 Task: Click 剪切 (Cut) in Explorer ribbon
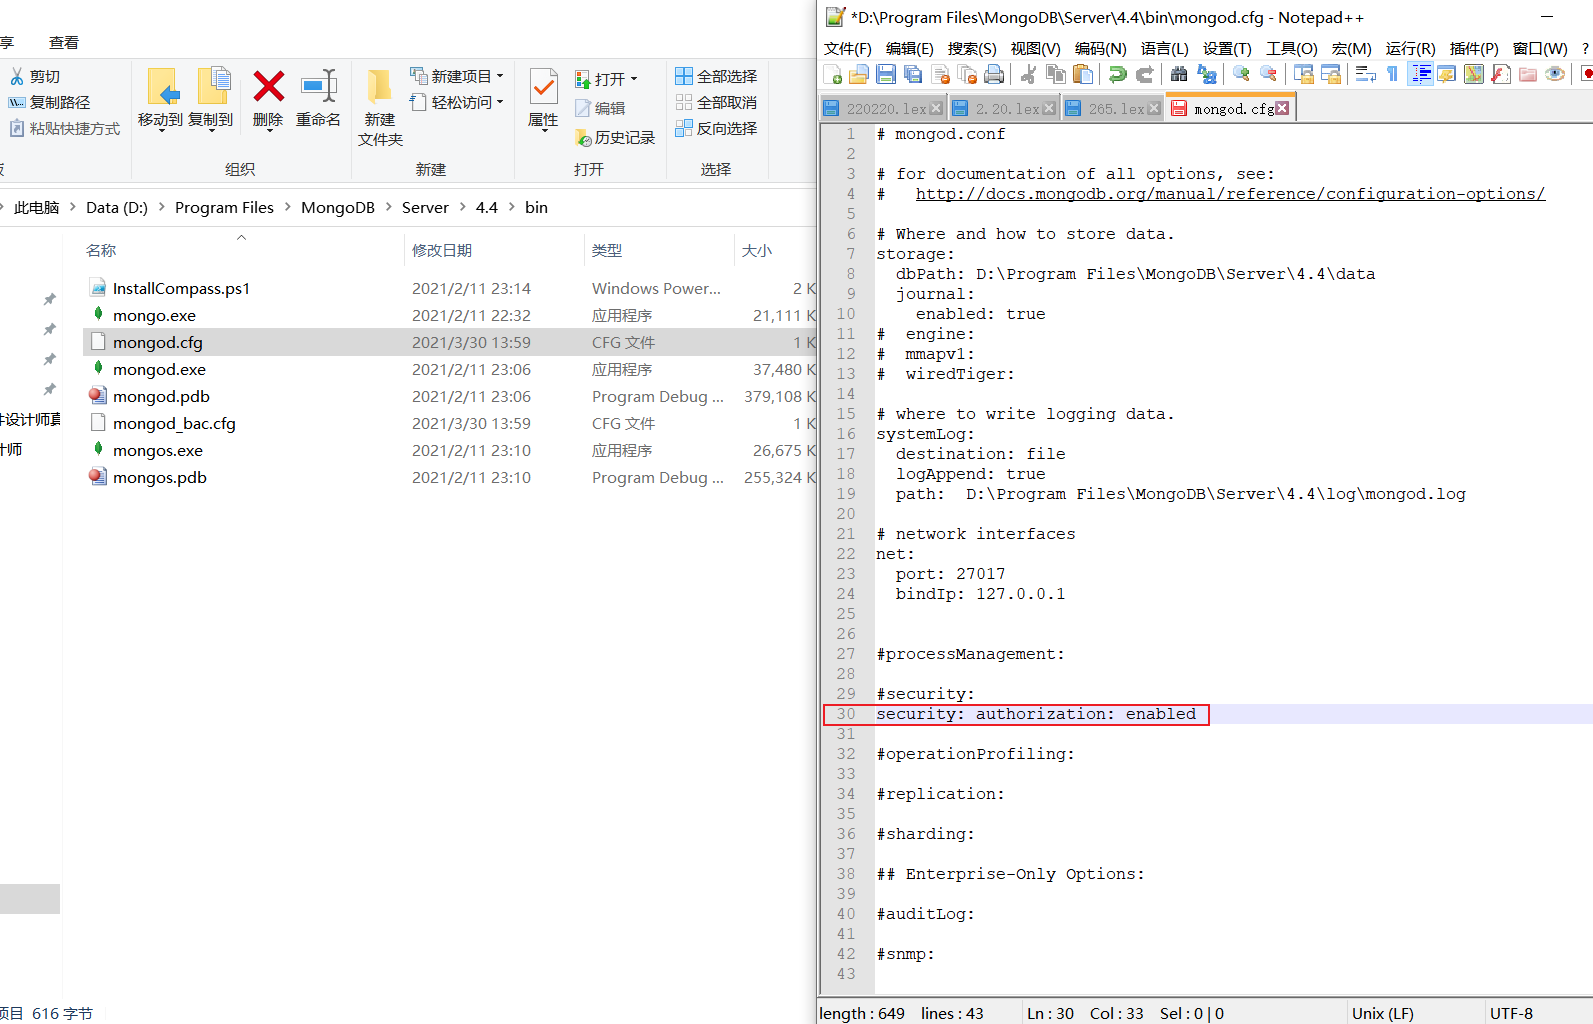pyautogui.click(x=35, y=76)
